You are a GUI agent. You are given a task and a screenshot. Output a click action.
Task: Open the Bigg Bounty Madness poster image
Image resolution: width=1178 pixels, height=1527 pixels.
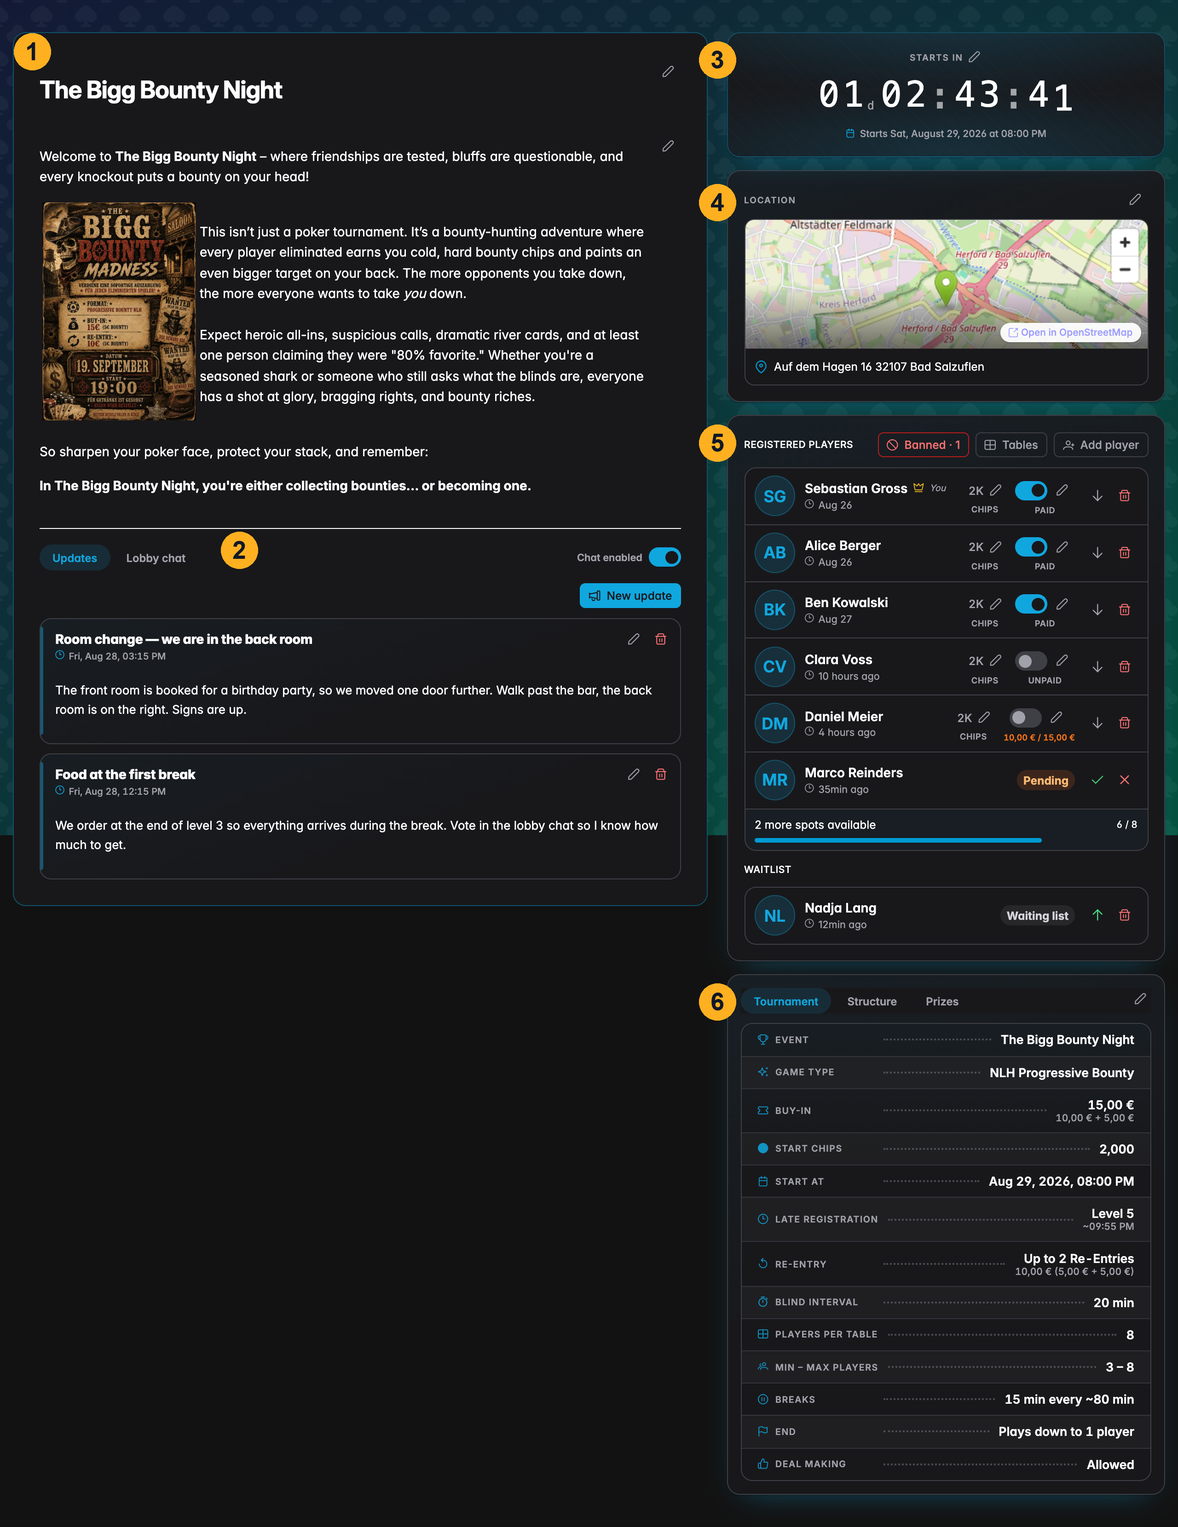pos(119,311)
